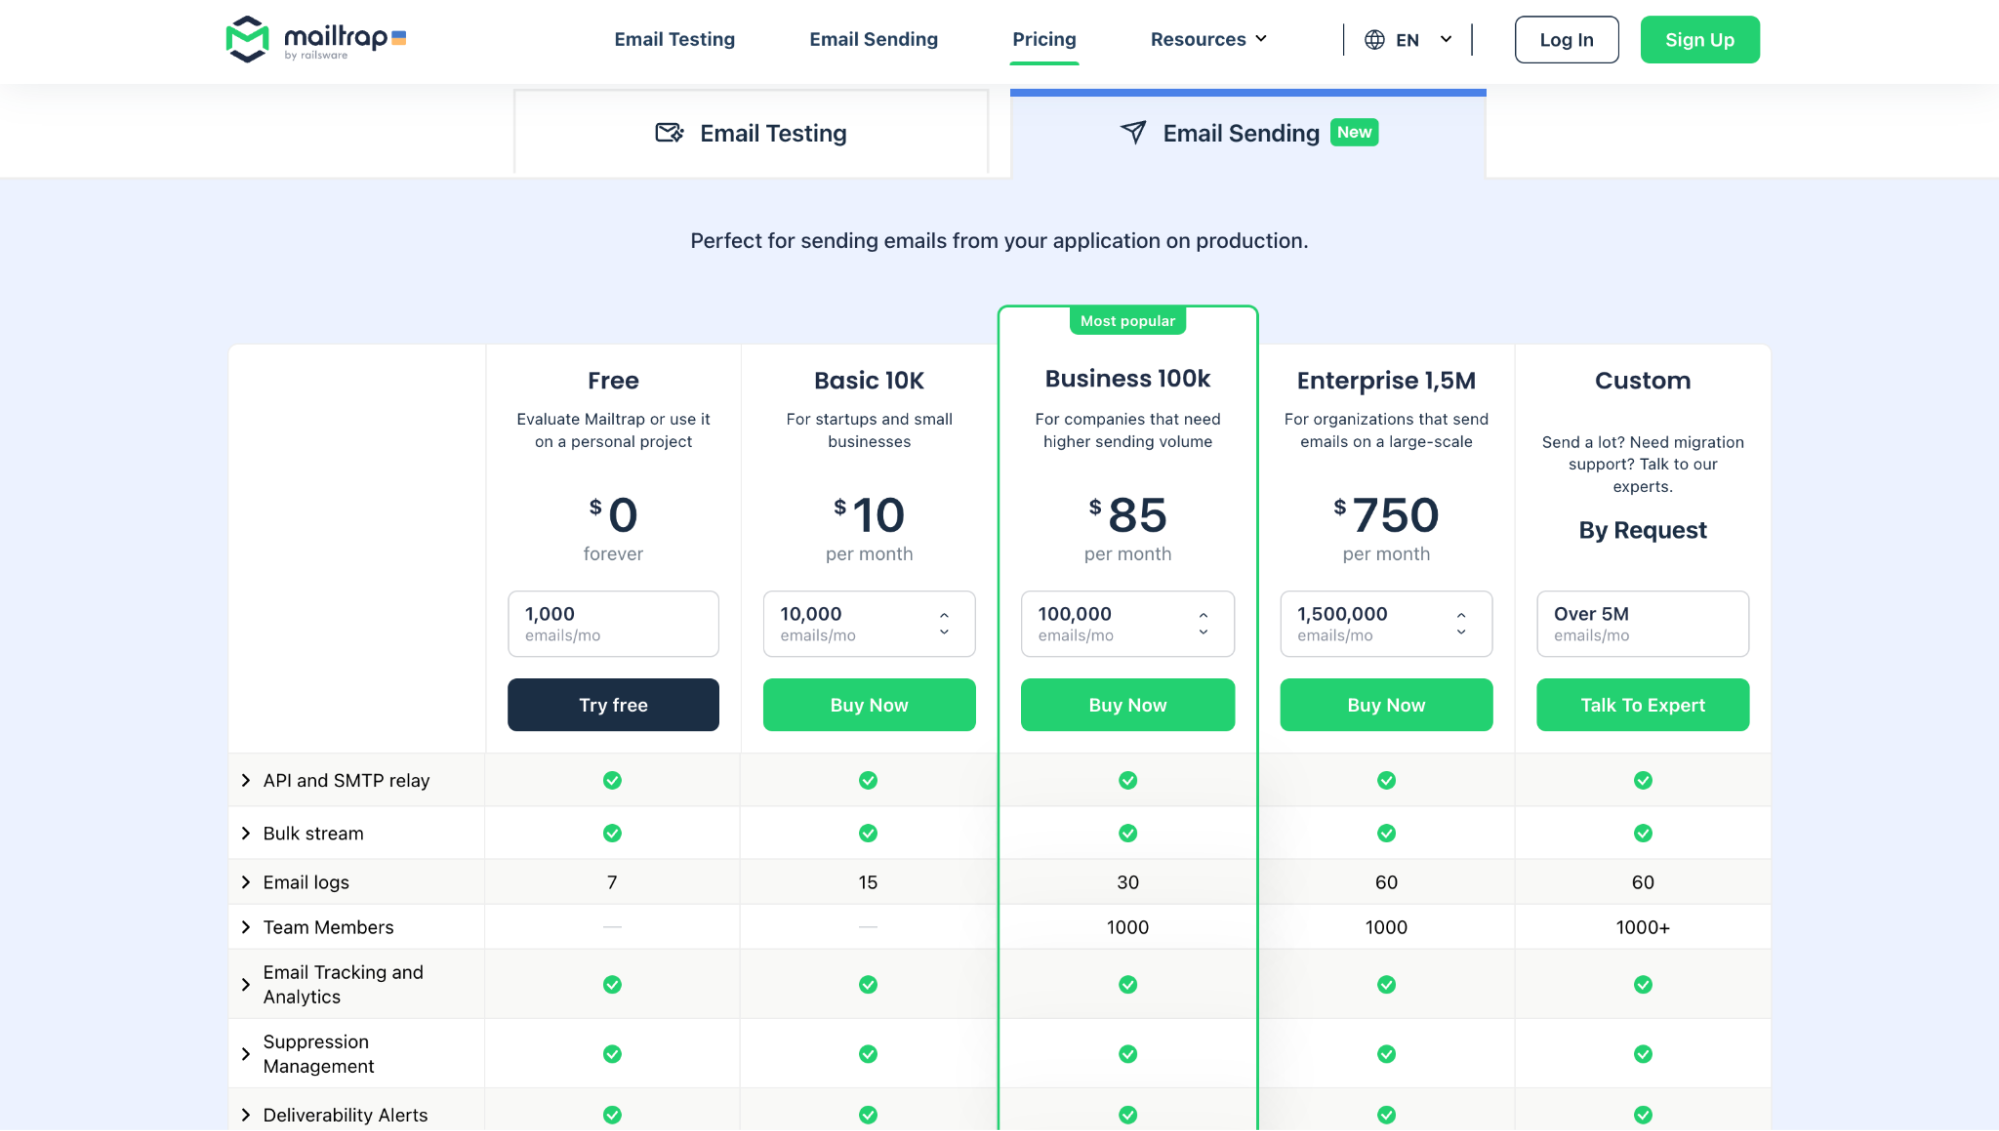Viewport: 1999px width, 1131px height.
Task: Click Buy Now for Business 100k plan
Action: click(x=1127, y=705)
